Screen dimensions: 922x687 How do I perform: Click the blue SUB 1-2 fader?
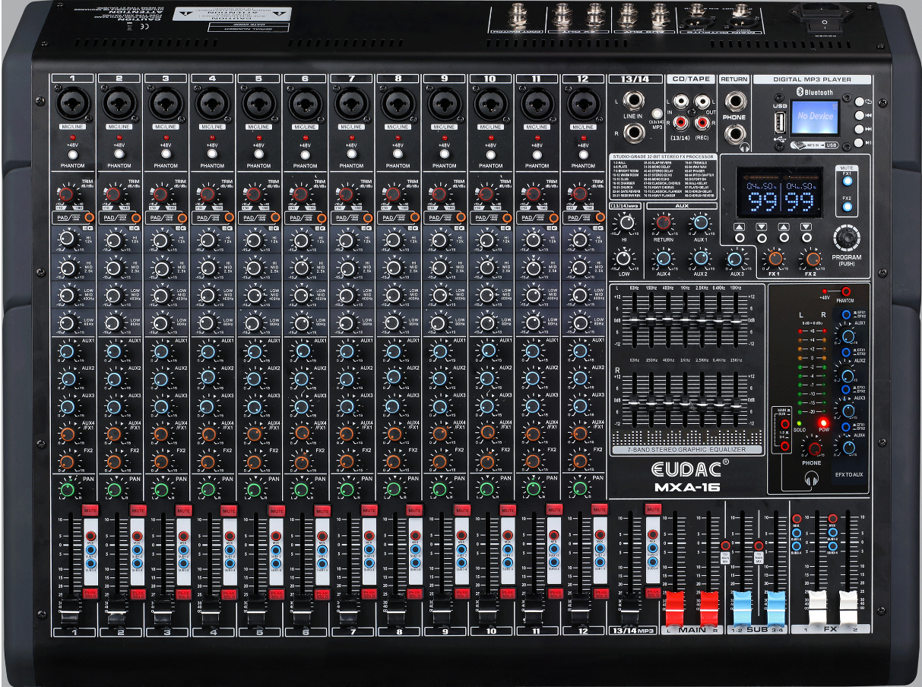(x=742, y=609)
